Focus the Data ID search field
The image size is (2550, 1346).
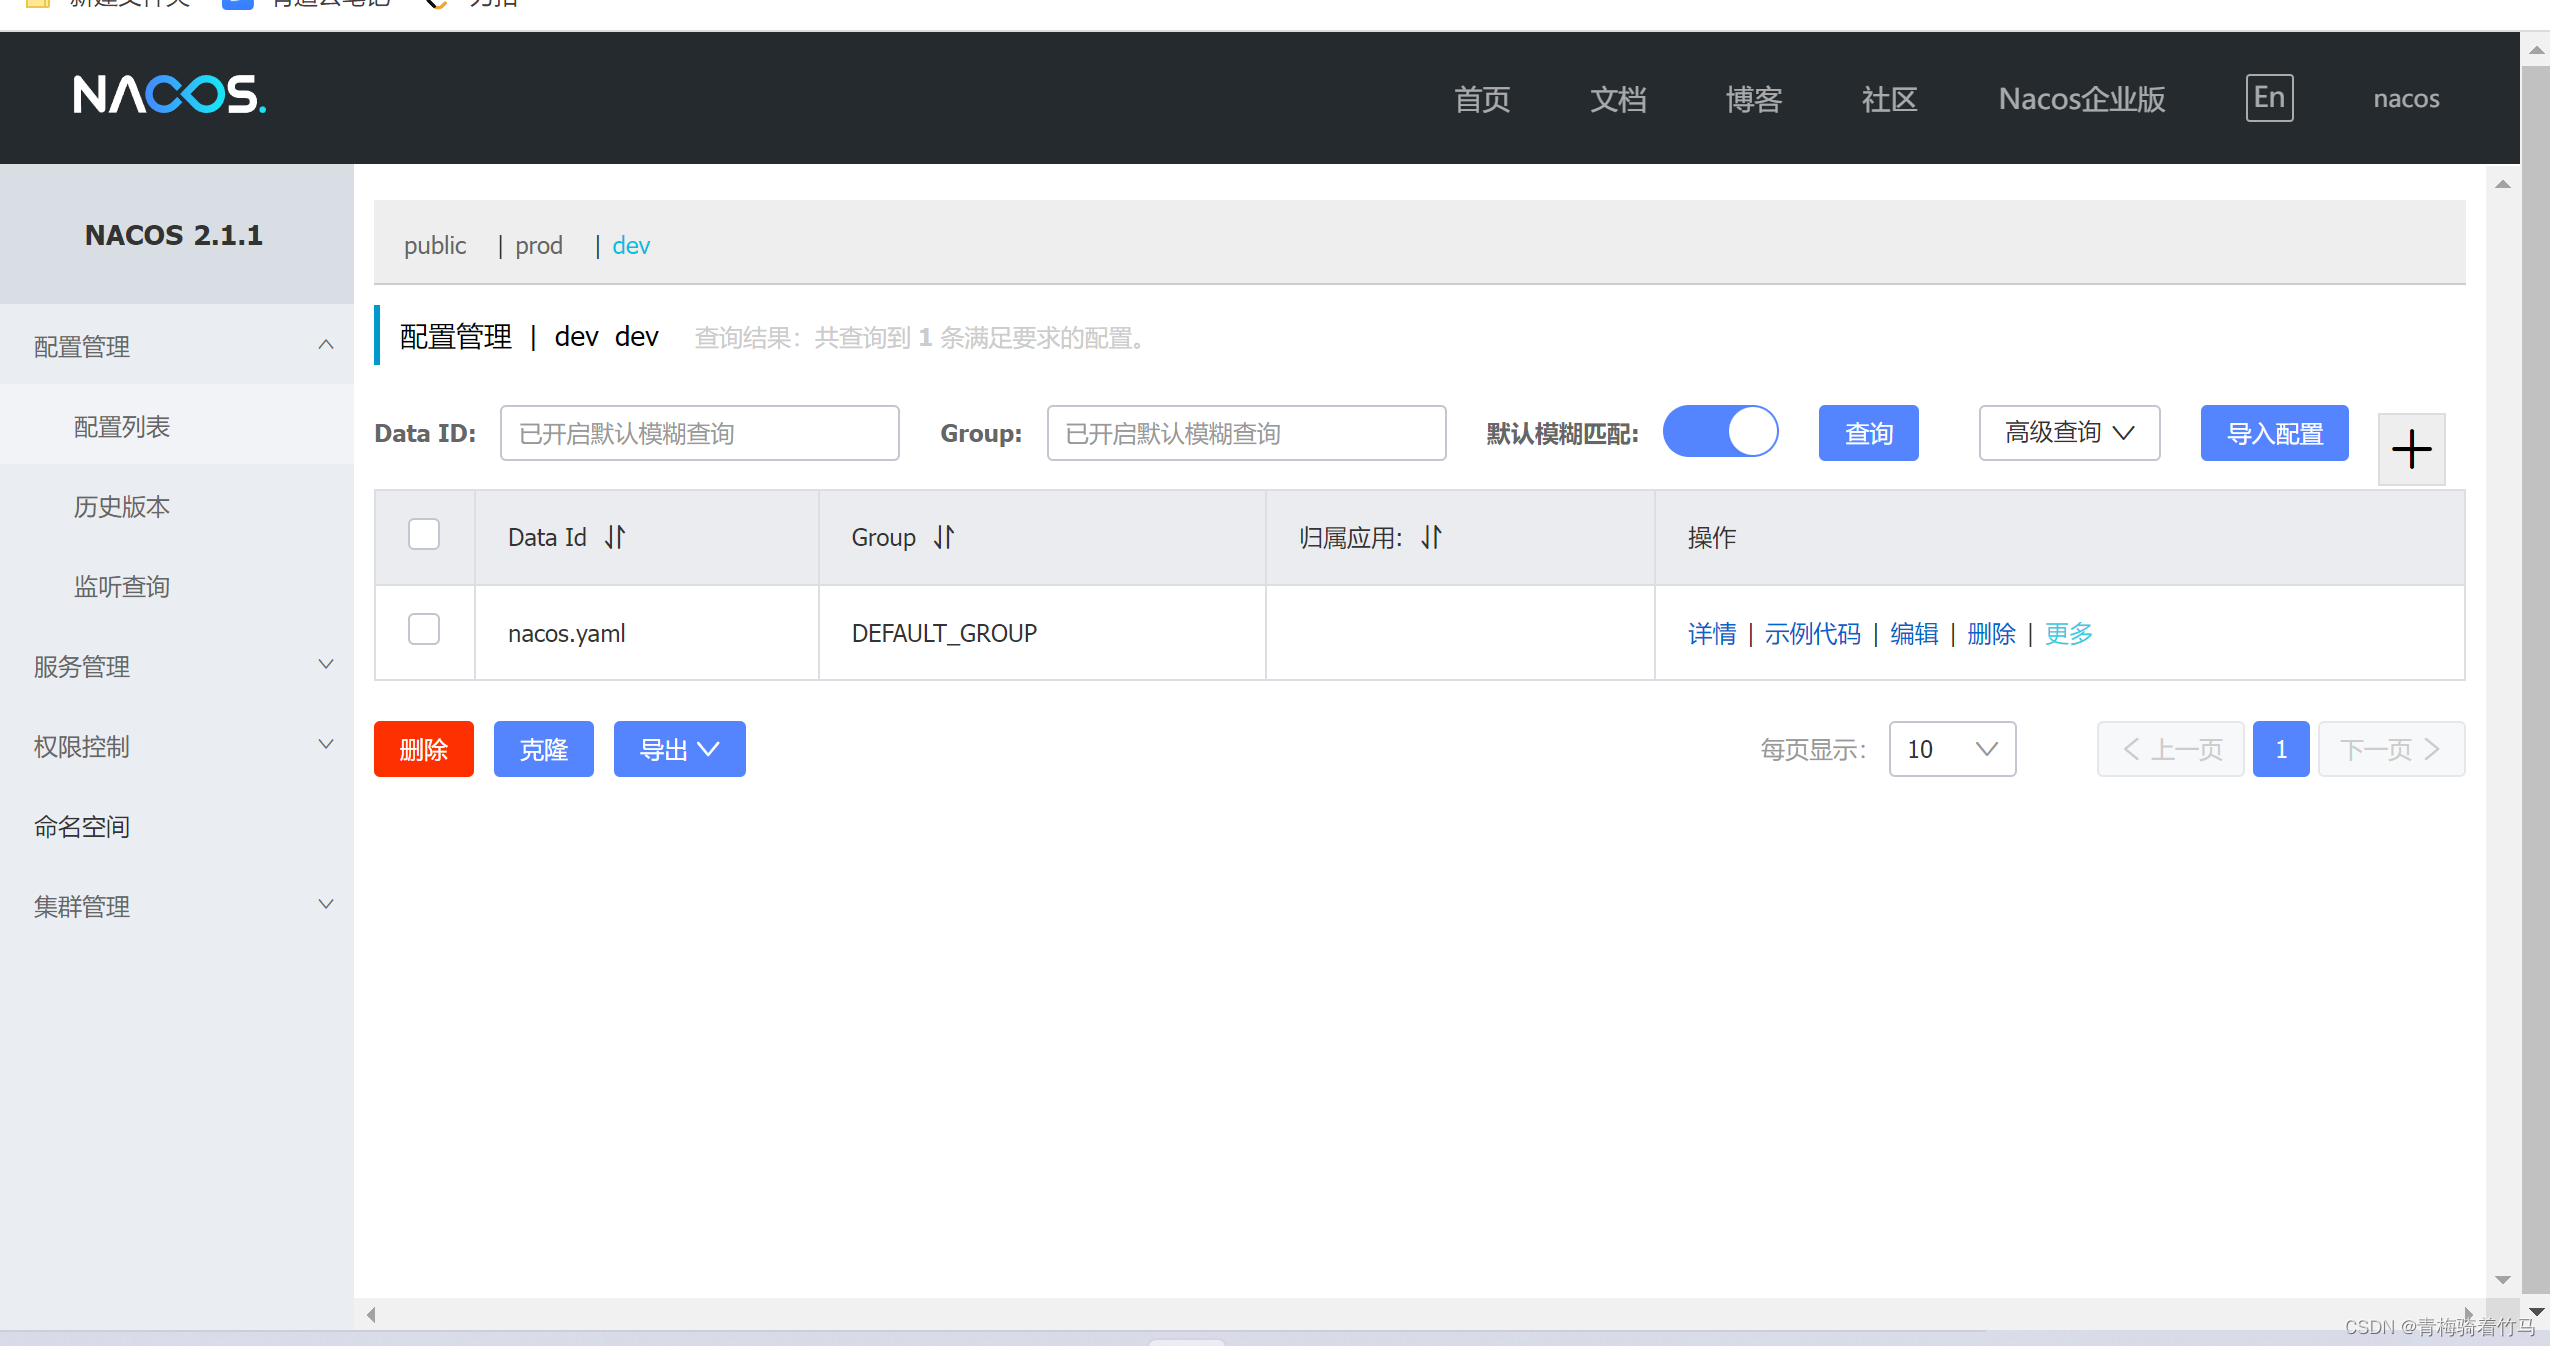699,433
